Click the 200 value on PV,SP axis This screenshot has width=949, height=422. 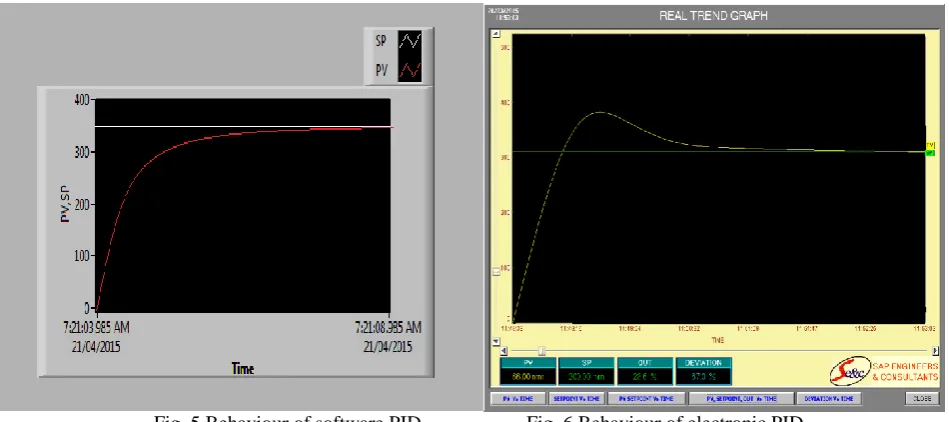(x=80, y=204)
